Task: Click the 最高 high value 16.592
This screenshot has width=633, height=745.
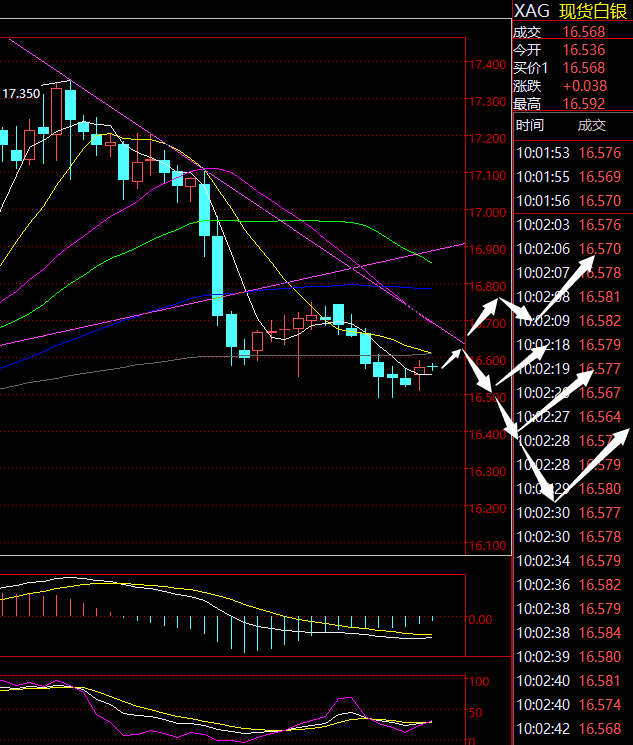Action: (584, 104)
